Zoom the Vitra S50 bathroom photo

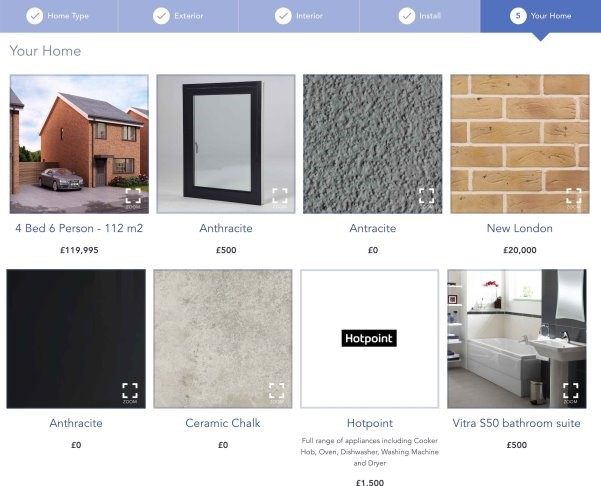571,393
